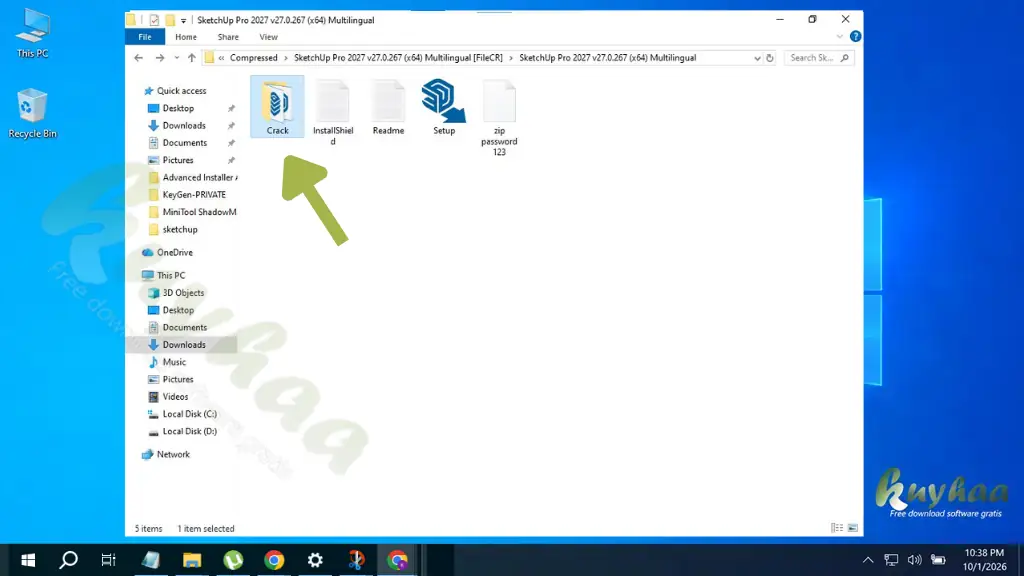
Task: Click Properties quick access toolbar icon
Action: click(x=154, y=20)
